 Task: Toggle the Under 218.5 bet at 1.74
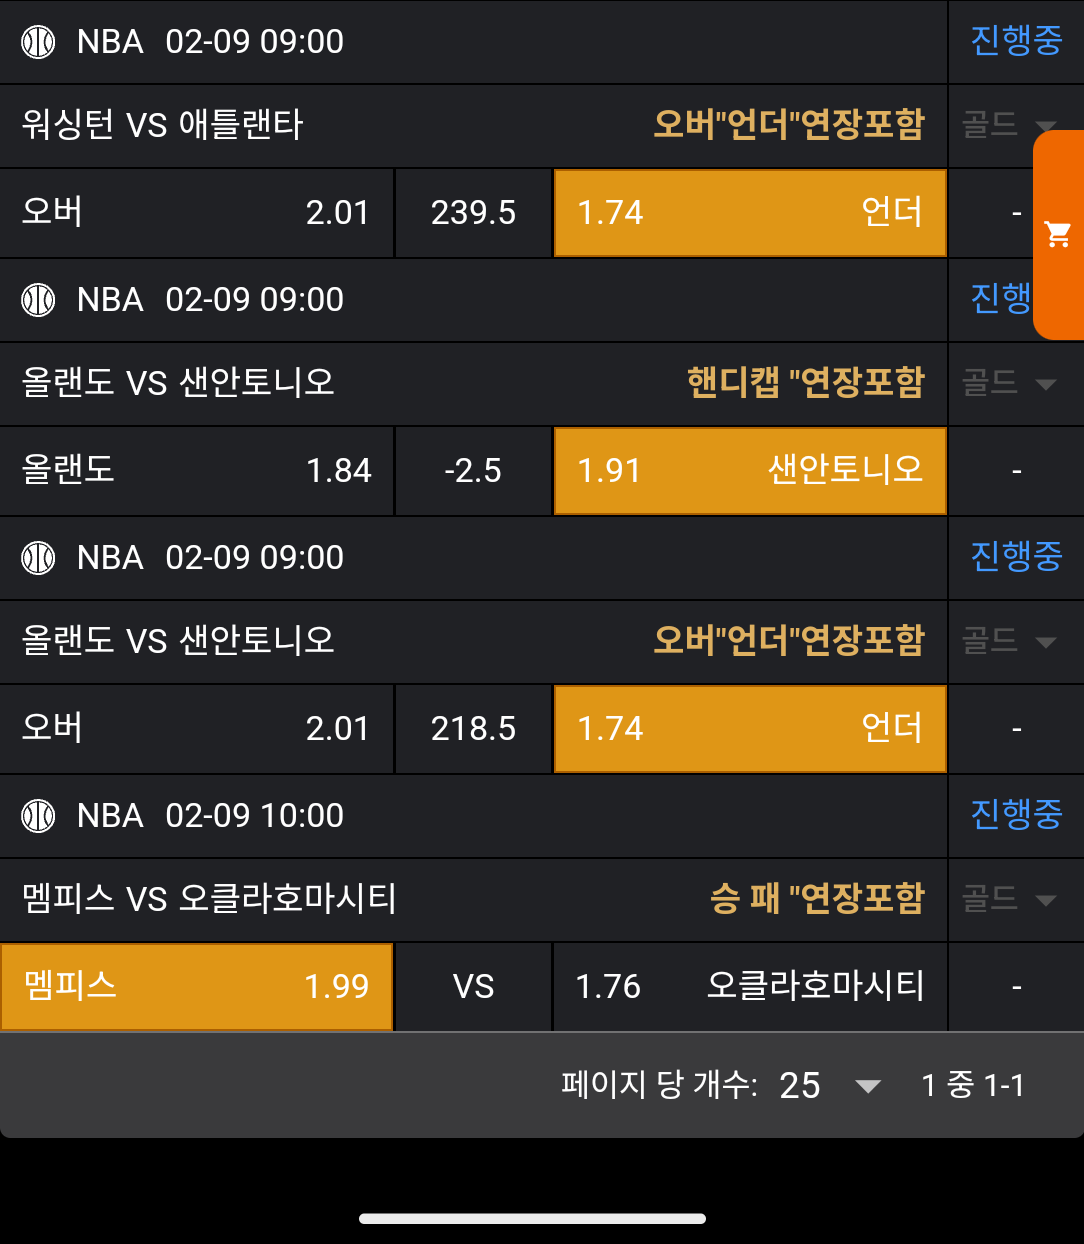click(749, 729)
